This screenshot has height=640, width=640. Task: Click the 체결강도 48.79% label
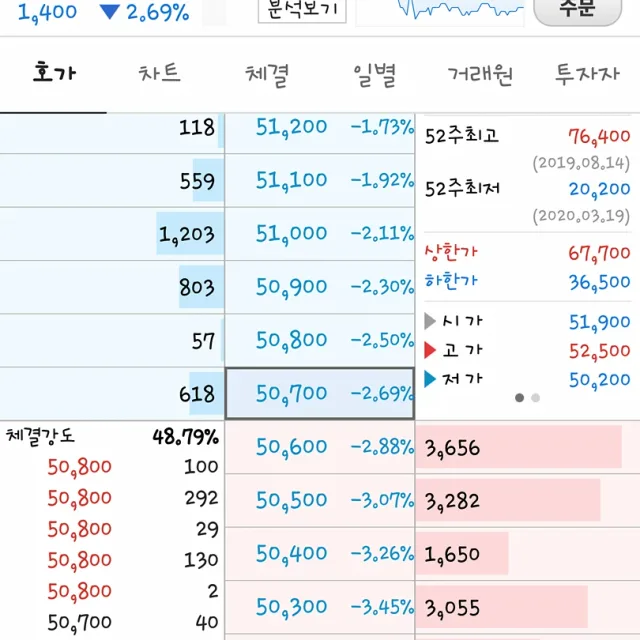[112, 436]
